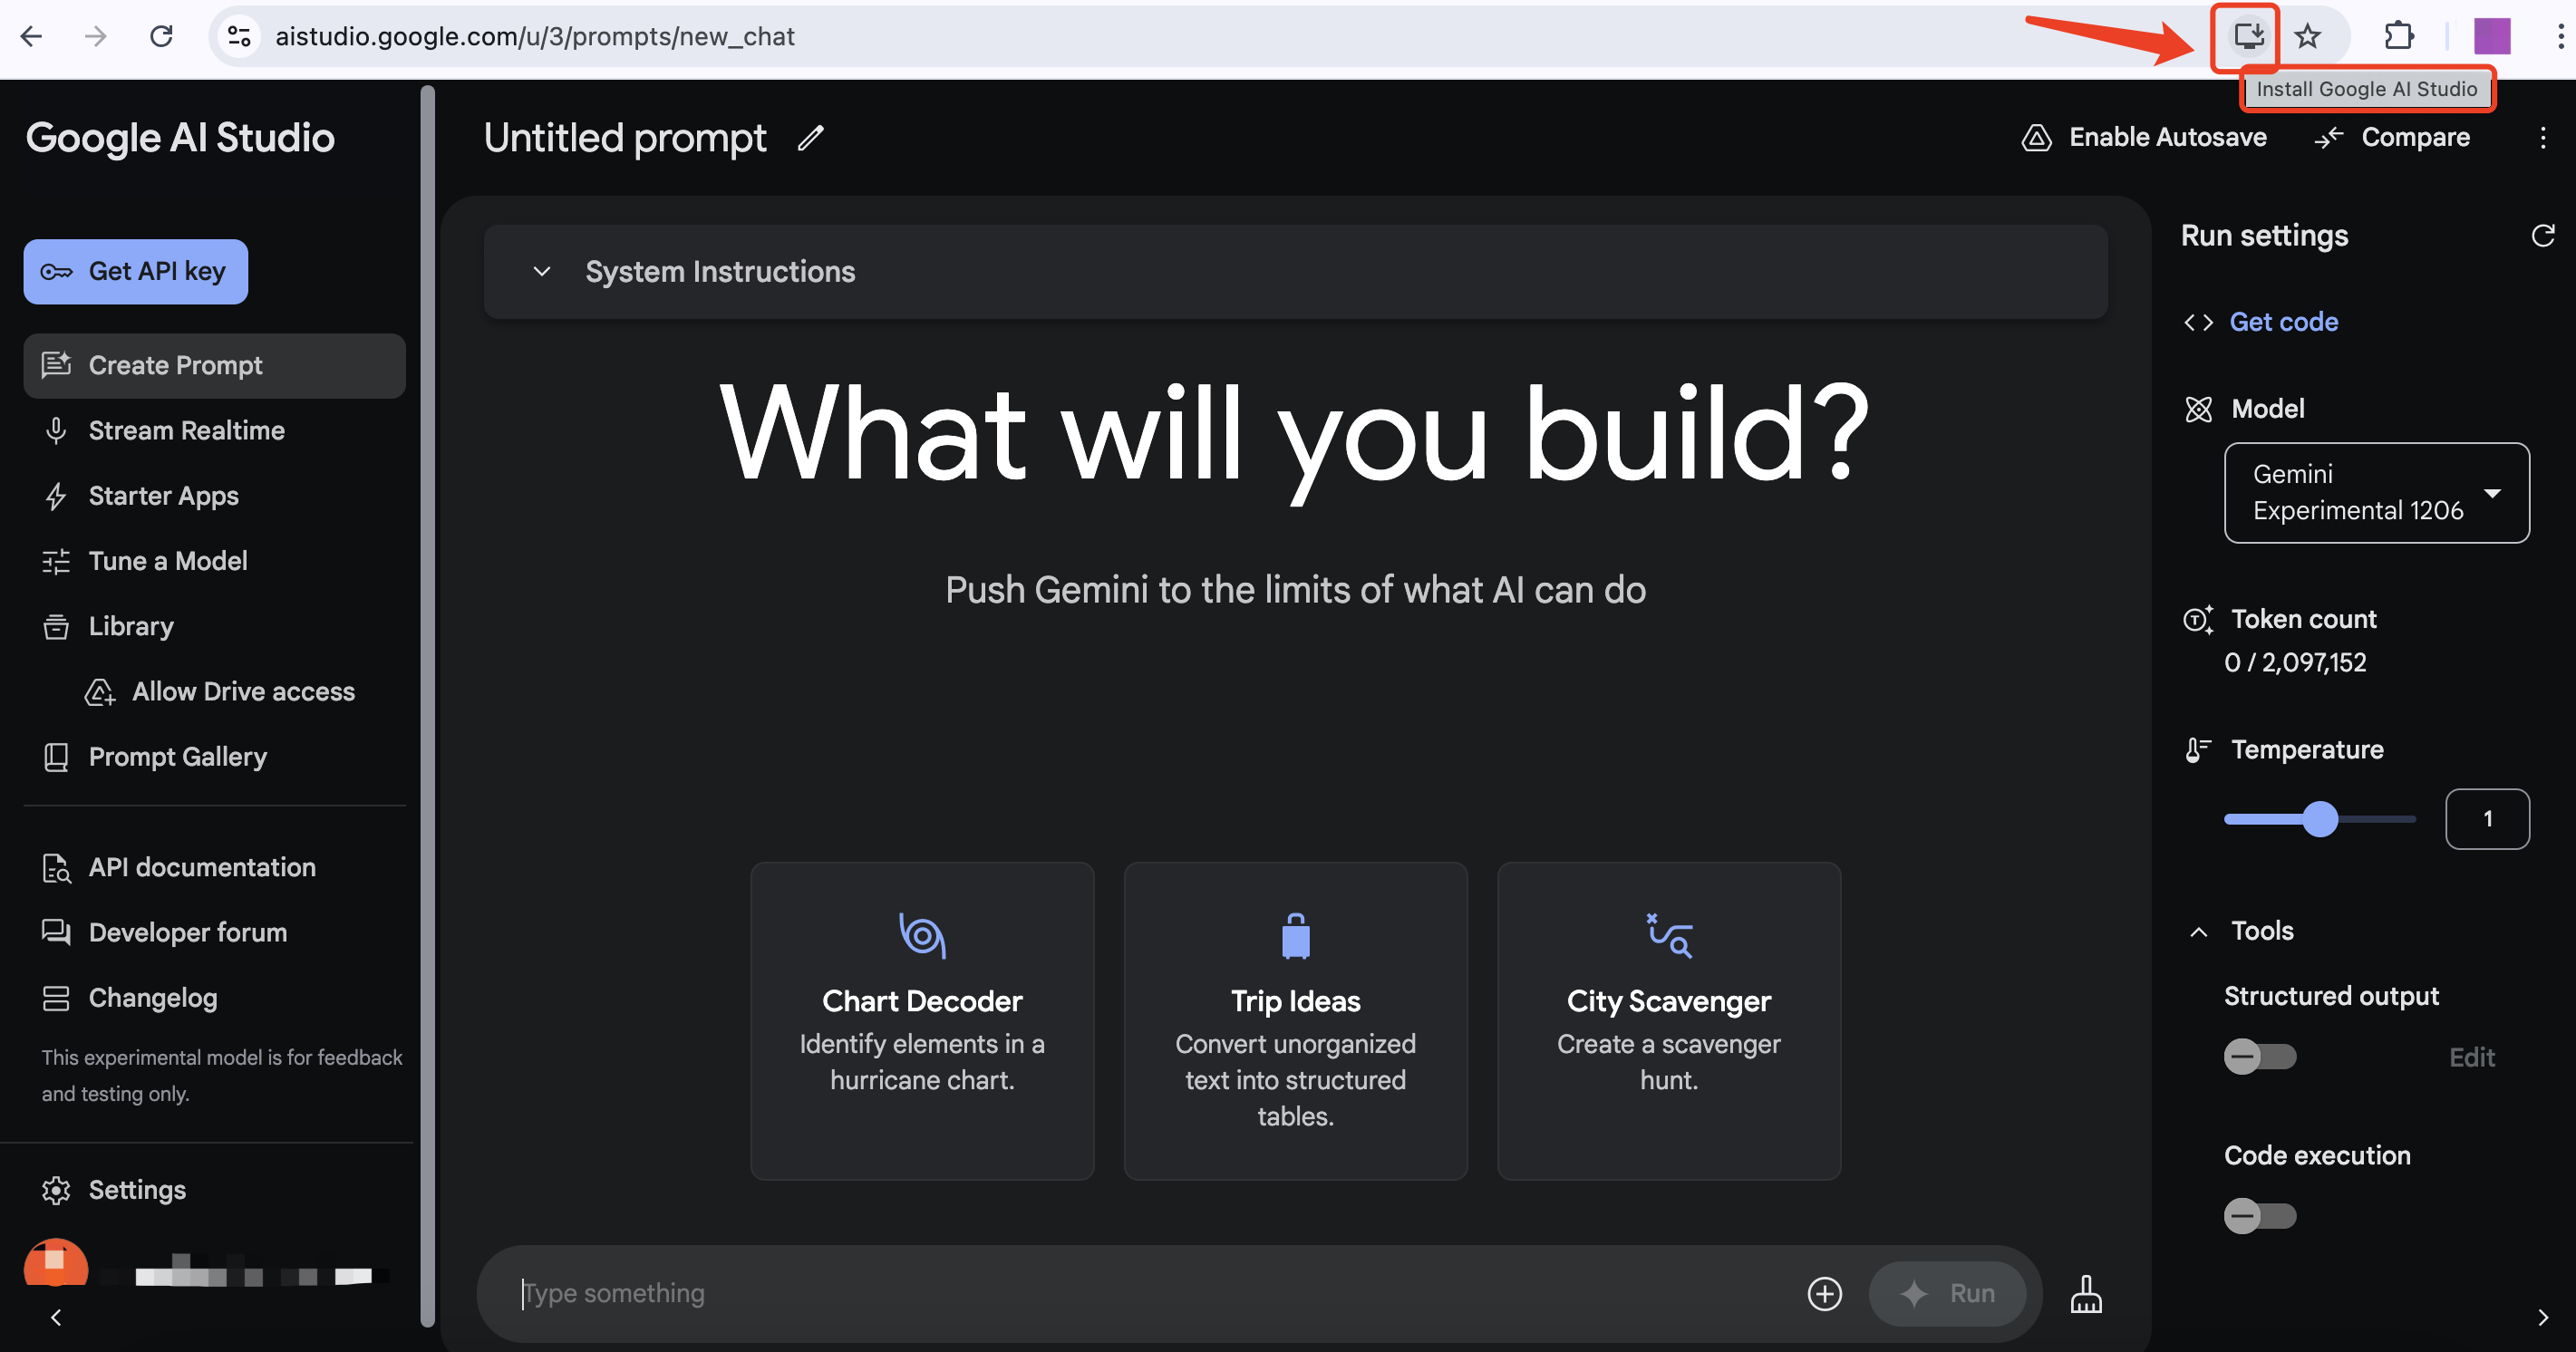Toggle the Structured output switch

pyautogui.click(x=2259, y=1056)
